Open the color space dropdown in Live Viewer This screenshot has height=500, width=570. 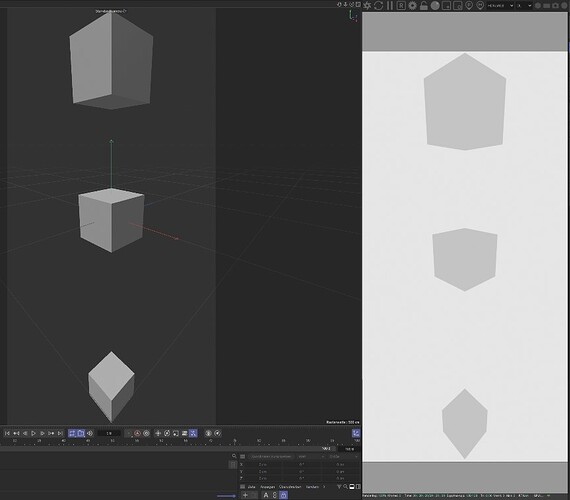tap(501, 5)
